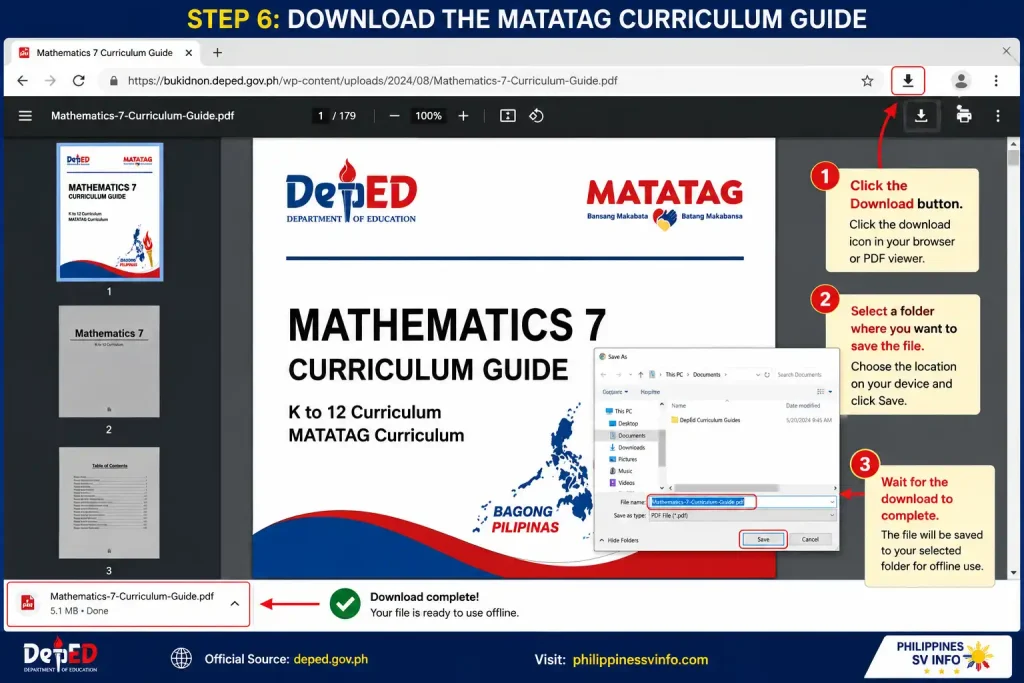Screen dimensions: 1024x683
Task: Click This PC in the Save As breadcrumb
Action: coord(675,375)
